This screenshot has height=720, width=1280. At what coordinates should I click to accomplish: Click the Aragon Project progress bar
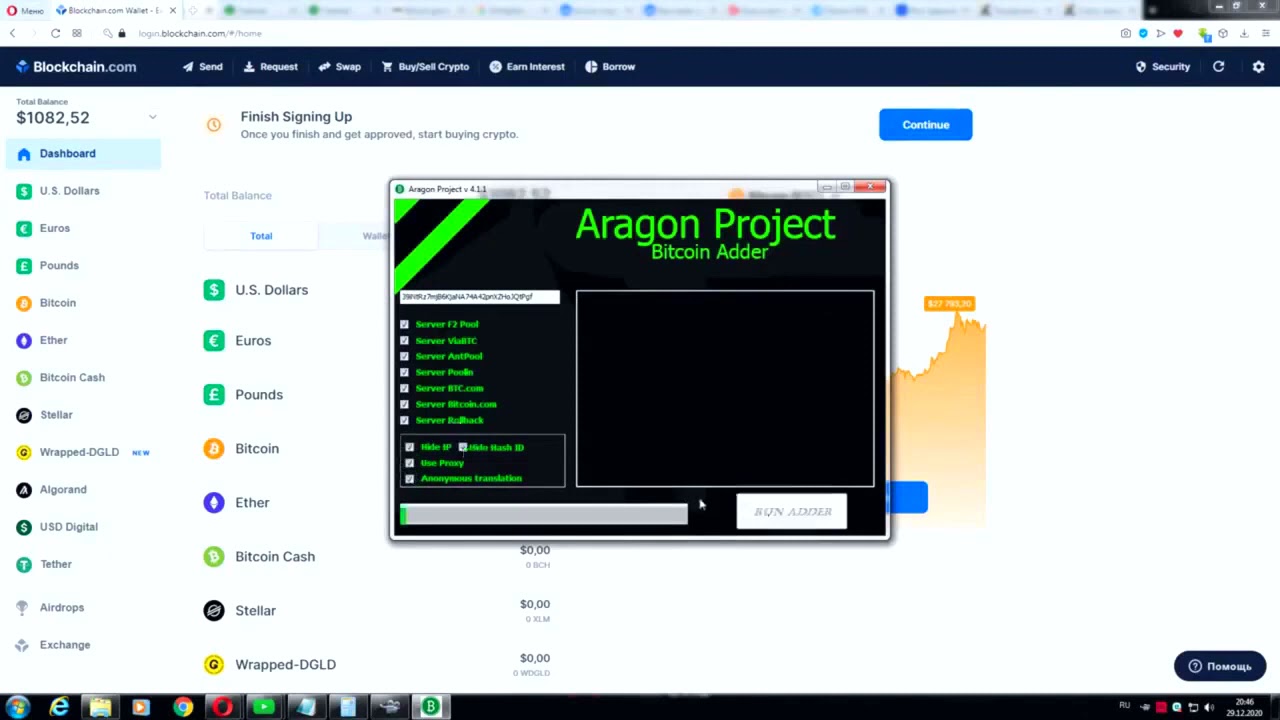[544, 514]
